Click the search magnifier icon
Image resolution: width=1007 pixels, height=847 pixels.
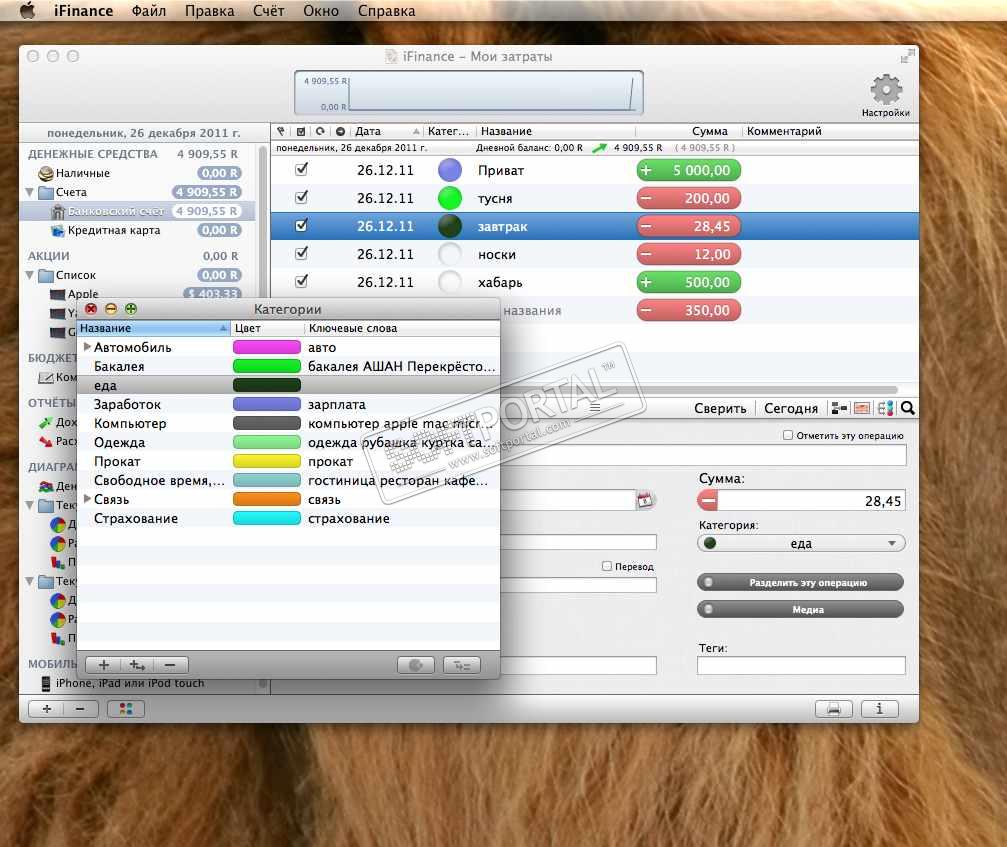907,408
